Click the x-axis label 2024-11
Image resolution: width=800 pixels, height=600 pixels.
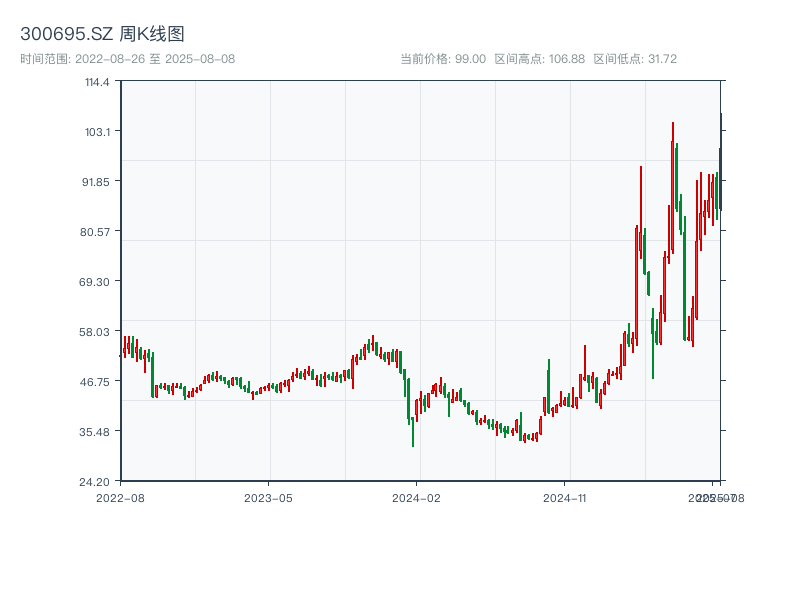pos(564,498)
